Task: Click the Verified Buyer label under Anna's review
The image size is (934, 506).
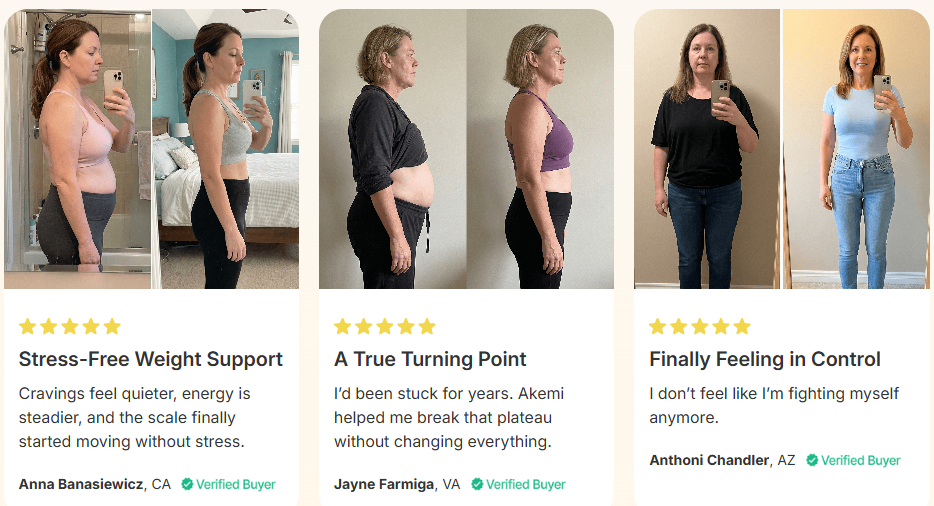Action: point(236,485)
